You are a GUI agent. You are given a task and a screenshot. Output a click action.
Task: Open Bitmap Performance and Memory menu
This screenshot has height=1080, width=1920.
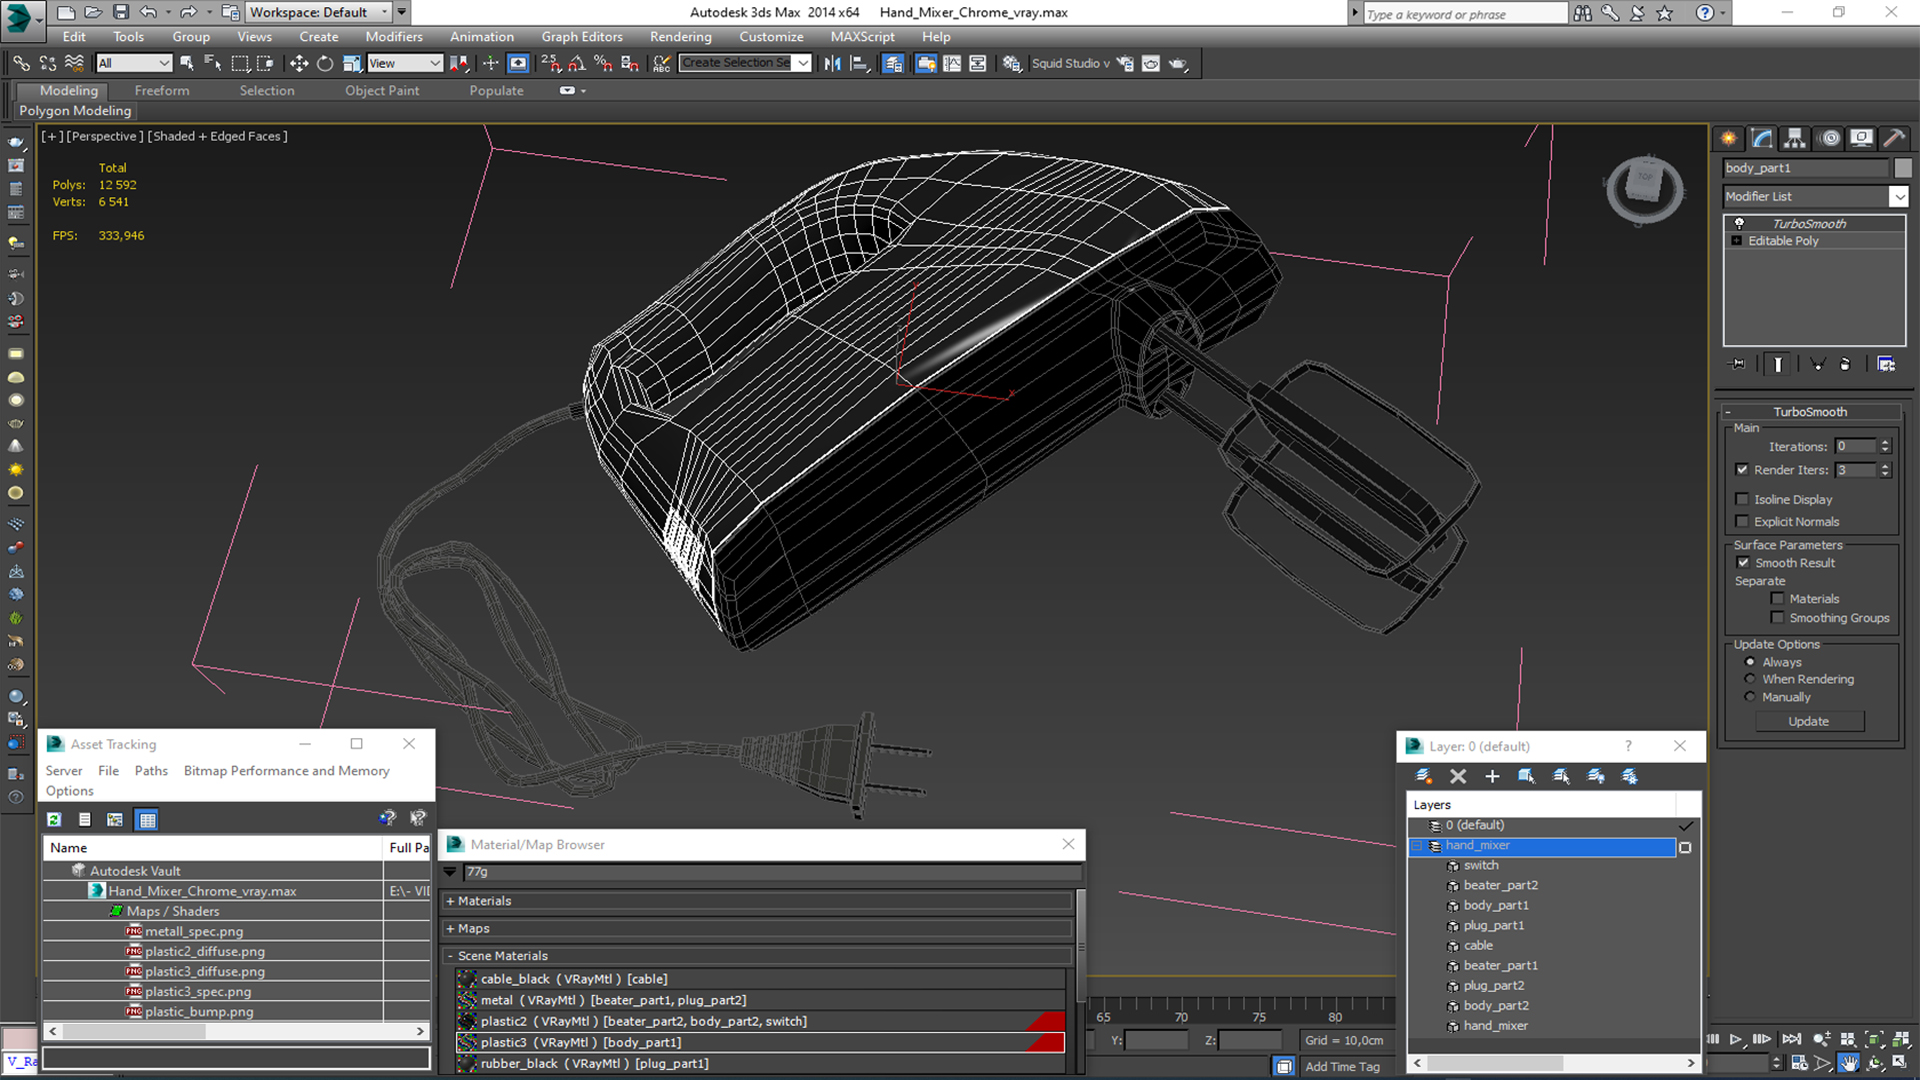point(286,771)
